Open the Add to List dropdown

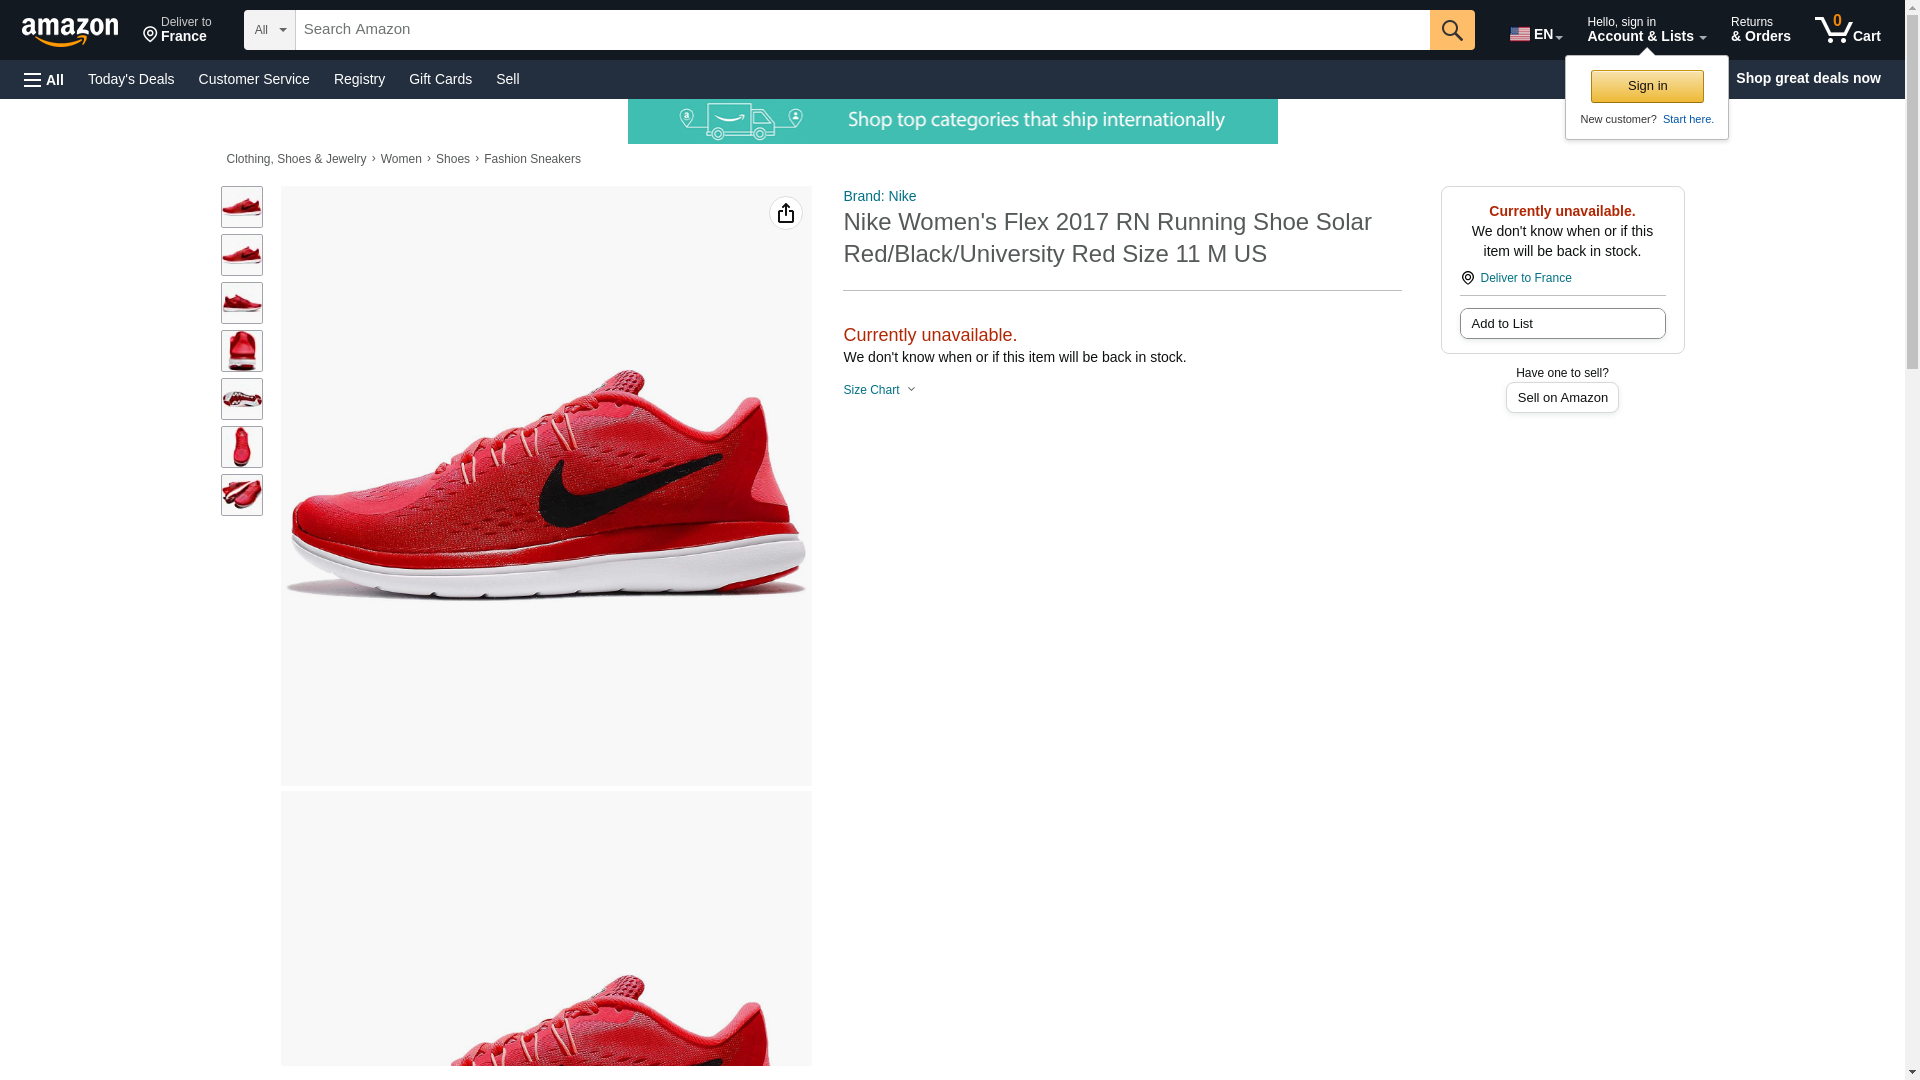pos(1561,323)
